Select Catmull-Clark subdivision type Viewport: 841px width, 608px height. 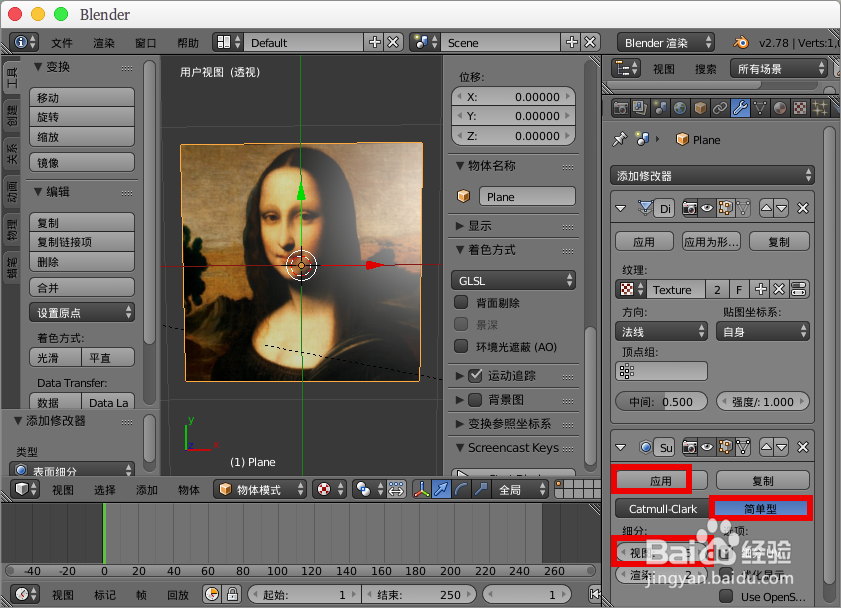click(x=662, y=509)
